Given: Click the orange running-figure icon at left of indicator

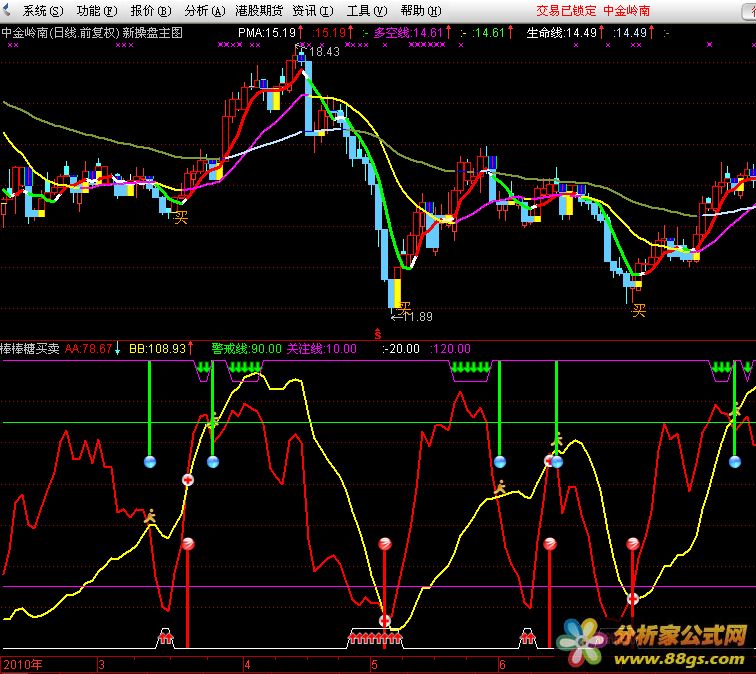Looking at the screenshot, I should [x=151, y=516].
